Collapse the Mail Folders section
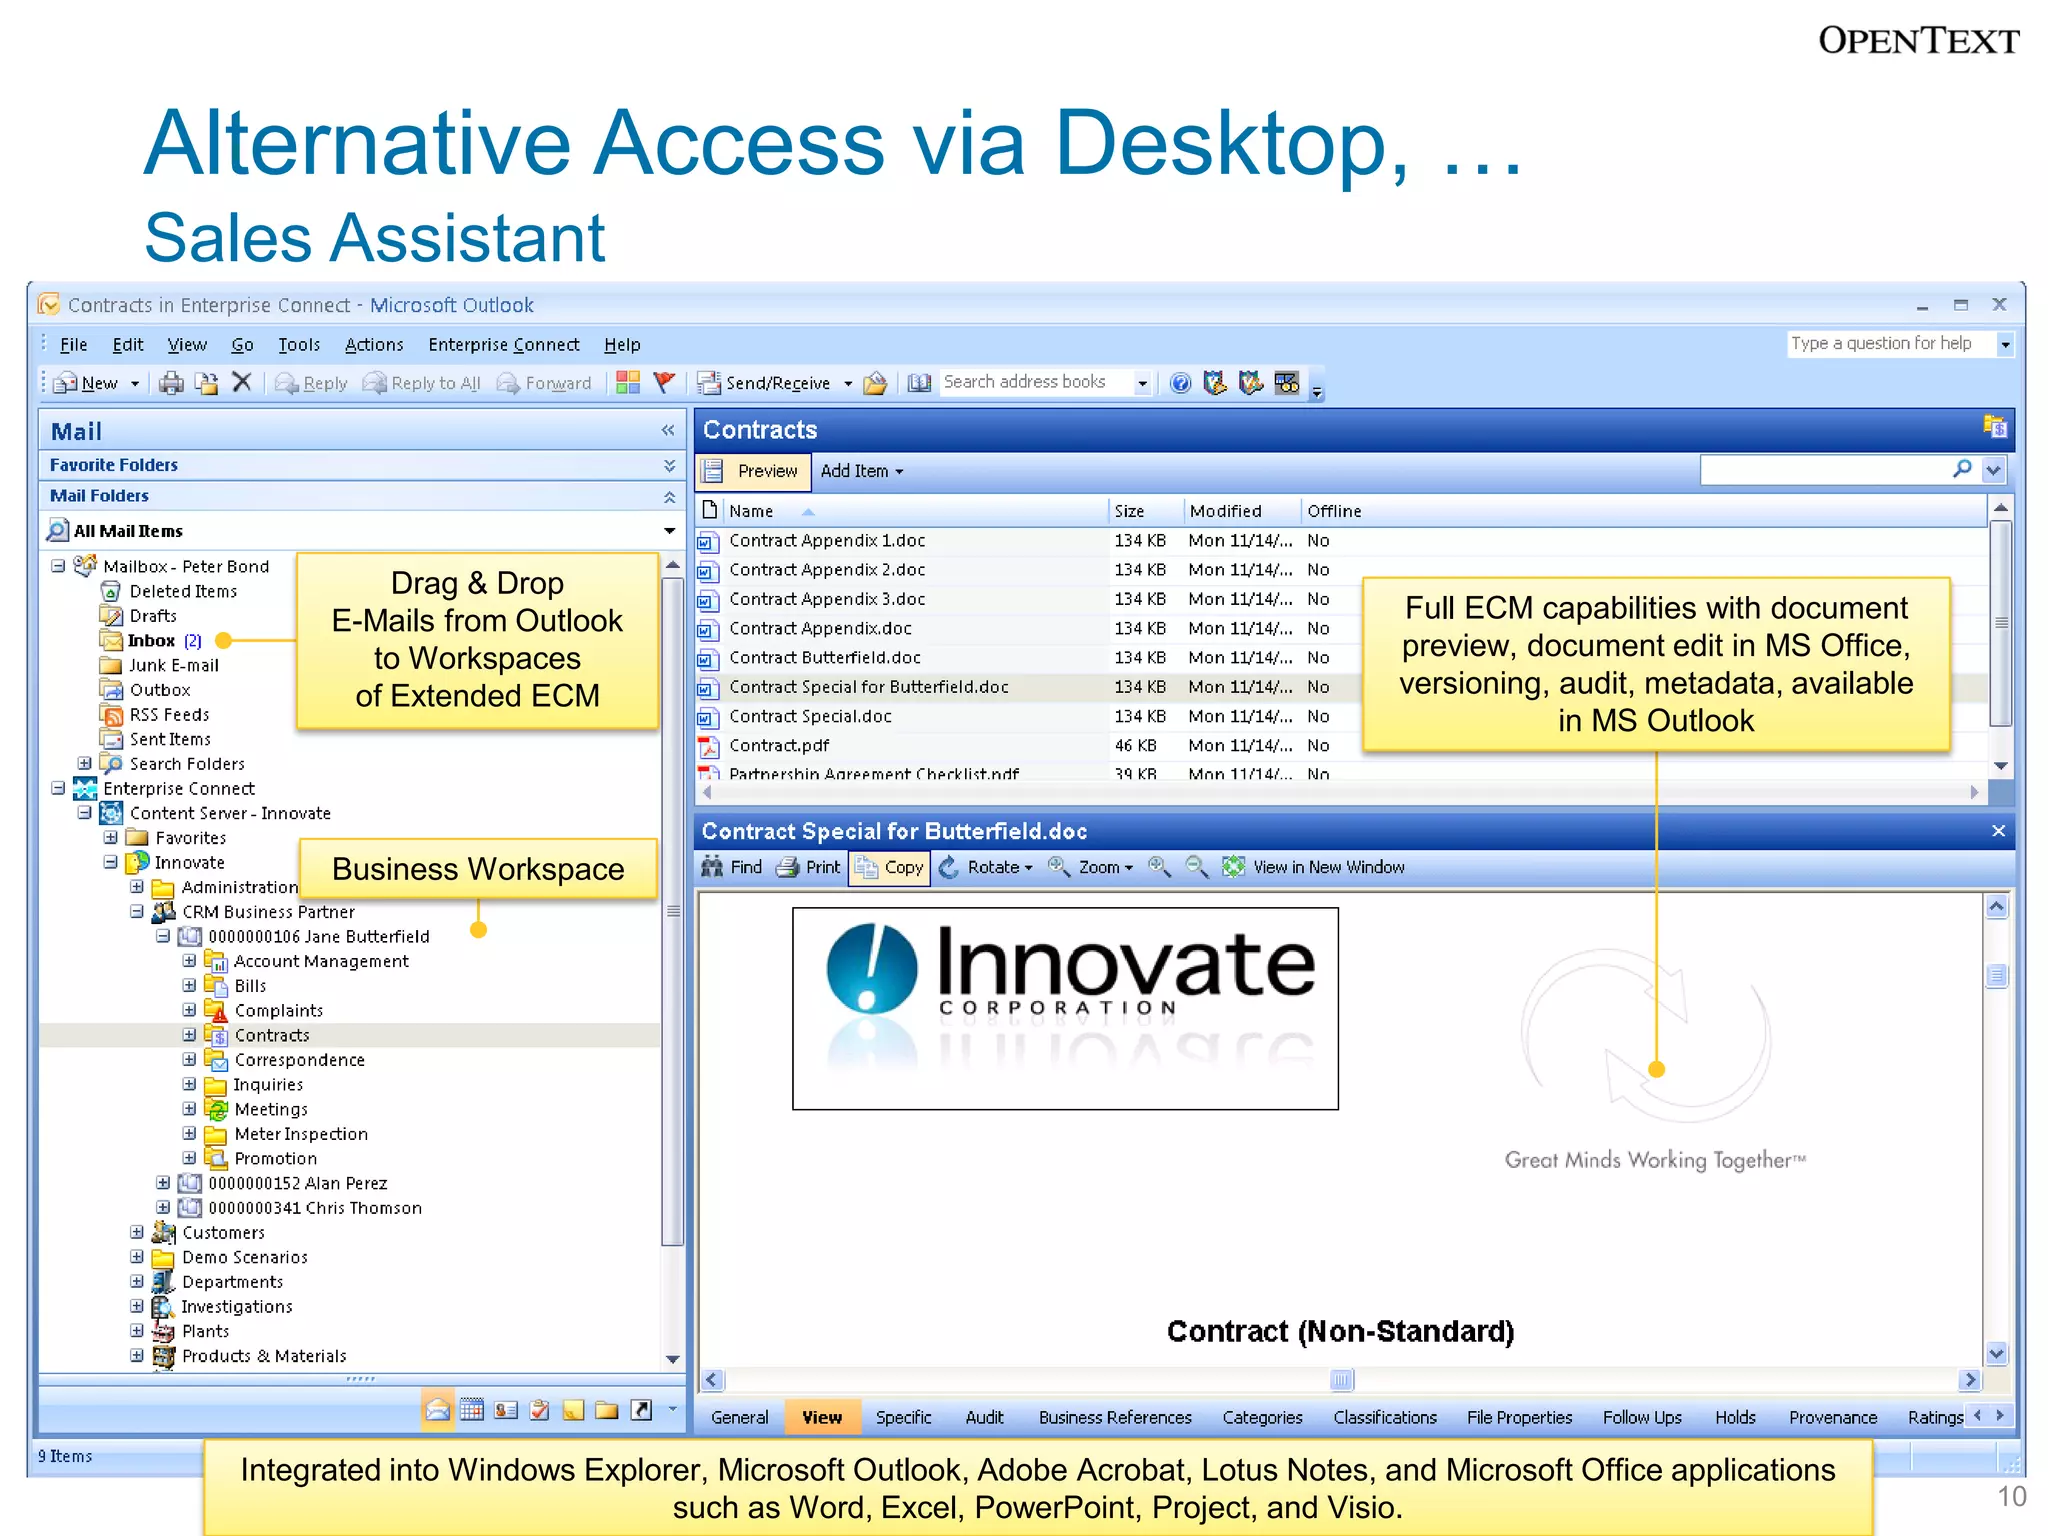 point(669,497)
